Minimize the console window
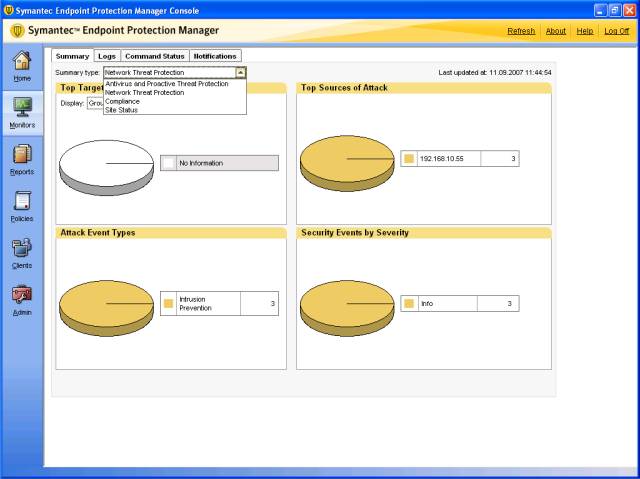The height and width of the screenshot is (479, 640). (600, 11)
